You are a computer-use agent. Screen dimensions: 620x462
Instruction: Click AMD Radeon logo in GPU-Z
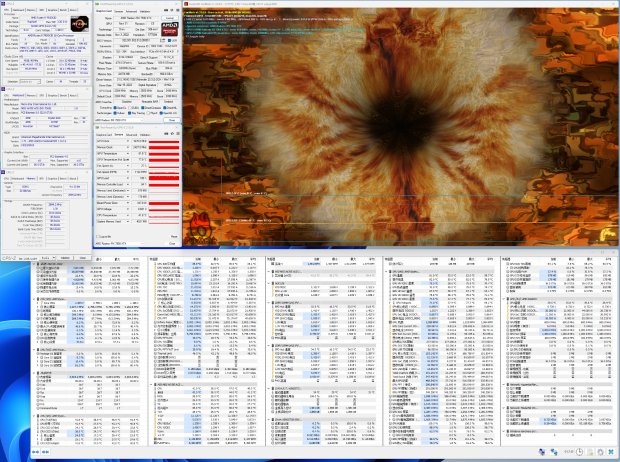click(170, 29)
